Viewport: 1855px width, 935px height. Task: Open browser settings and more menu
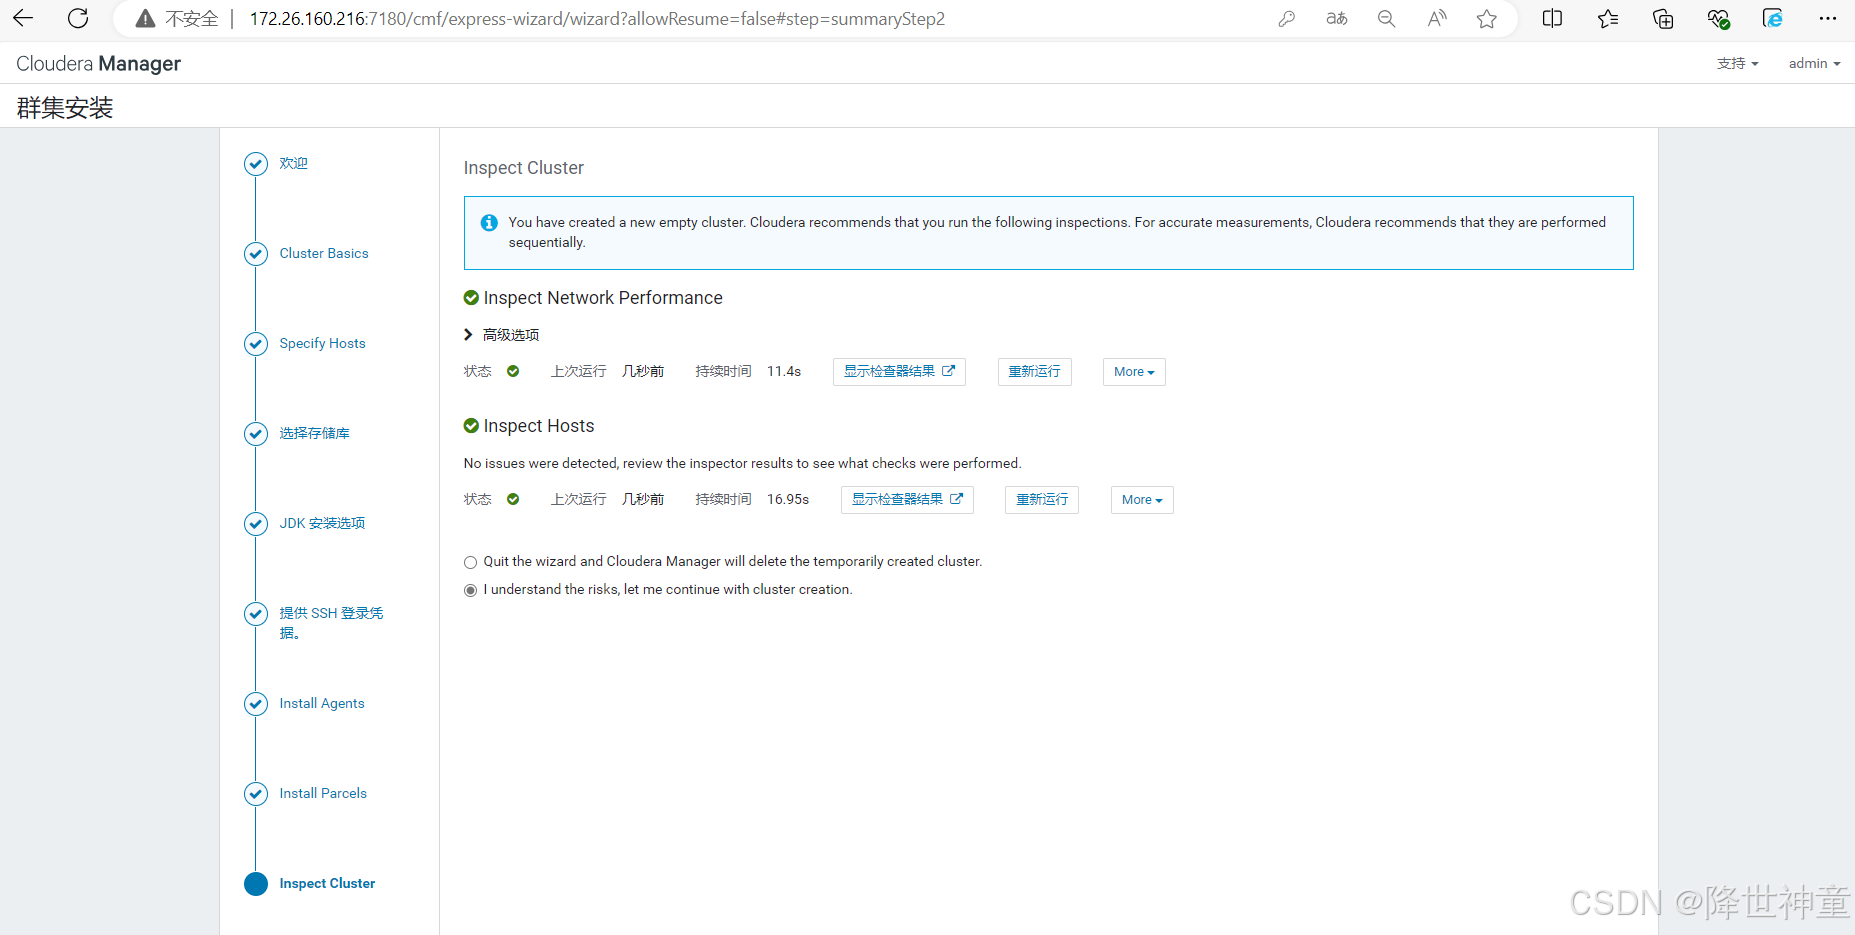click(x=1828, y=19)
